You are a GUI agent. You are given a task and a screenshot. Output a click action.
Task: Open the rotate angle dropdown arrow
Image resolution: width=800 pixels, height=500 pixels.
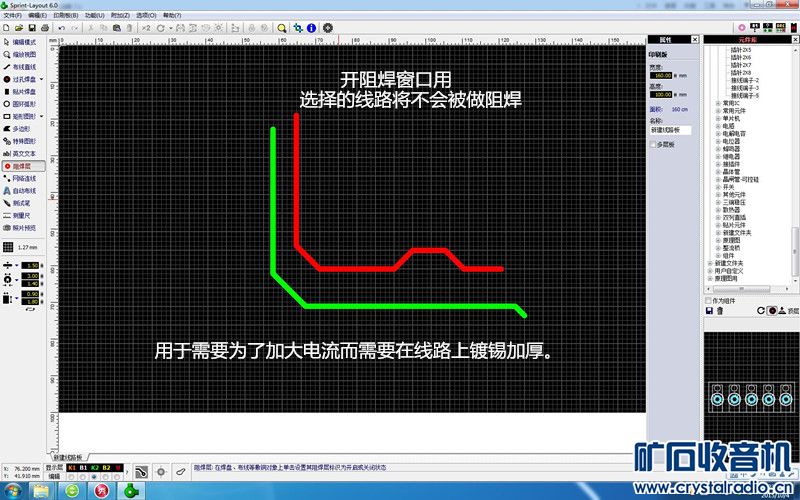pos(170,29)
